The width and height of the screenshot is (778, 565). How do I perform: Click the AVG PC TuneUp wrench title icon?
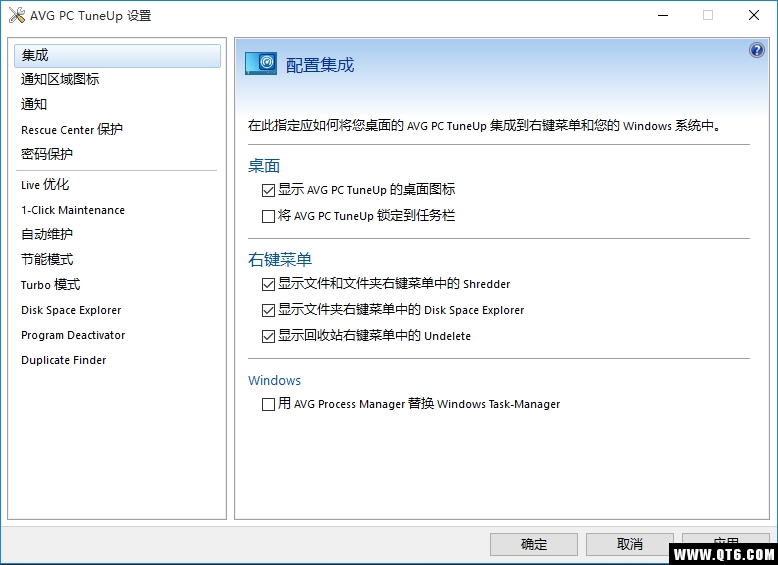pos(16,15)
